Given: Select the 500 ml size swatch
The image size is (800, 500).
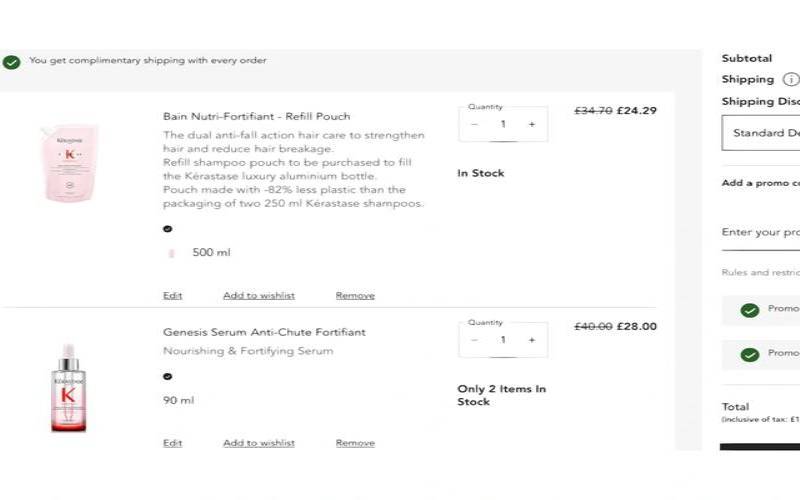Looking at the screenshot, I should click(171, 253).
